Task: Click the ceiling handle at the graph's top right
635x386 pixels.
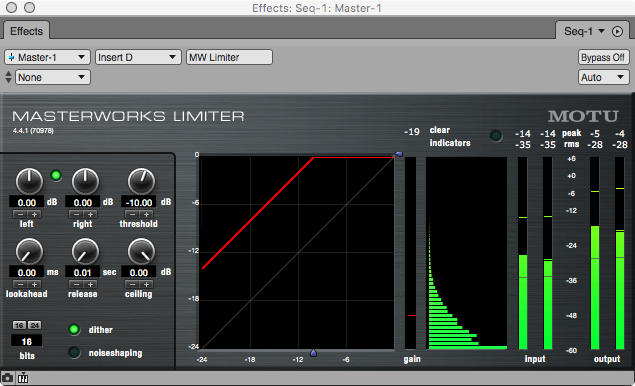Action: click(399, 154)
